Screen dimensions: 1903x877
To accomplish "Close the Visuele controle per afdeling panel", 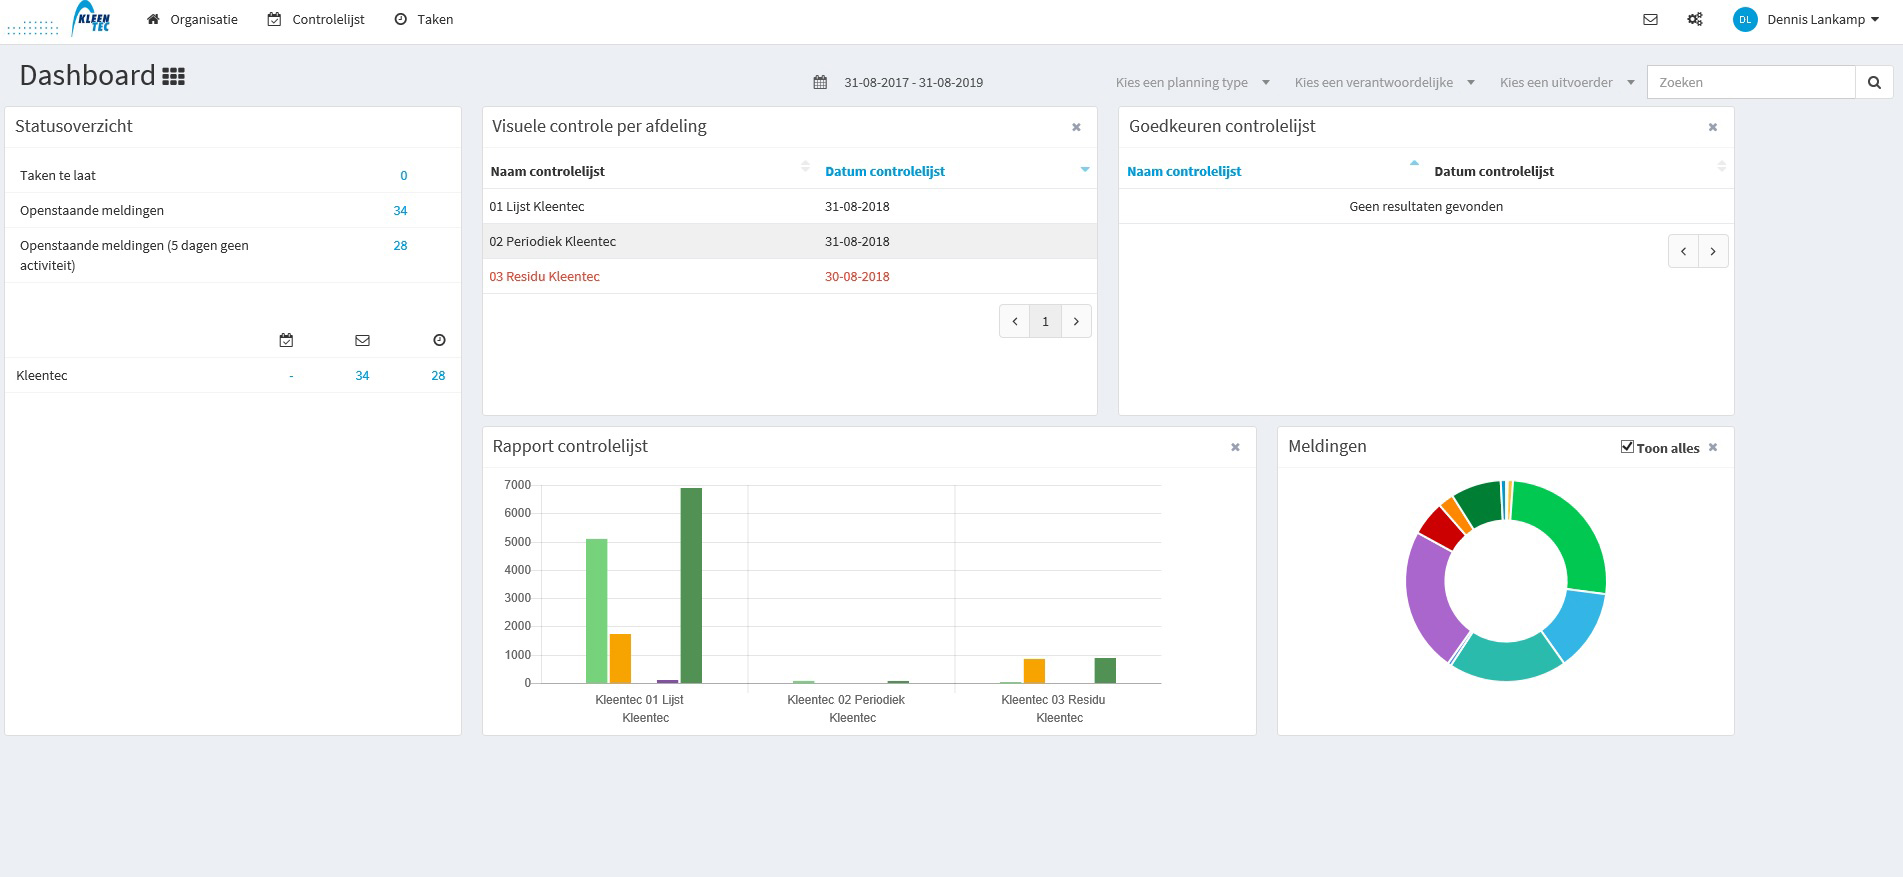I will click(x=1076, y=127).
